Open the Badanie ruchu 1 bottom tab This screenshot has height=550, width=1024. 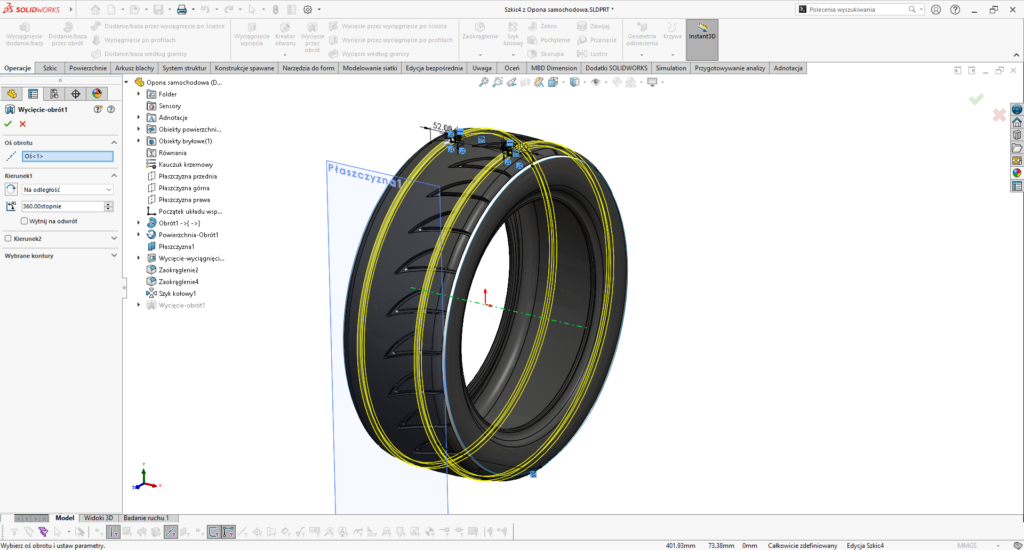tap(146, 518)
